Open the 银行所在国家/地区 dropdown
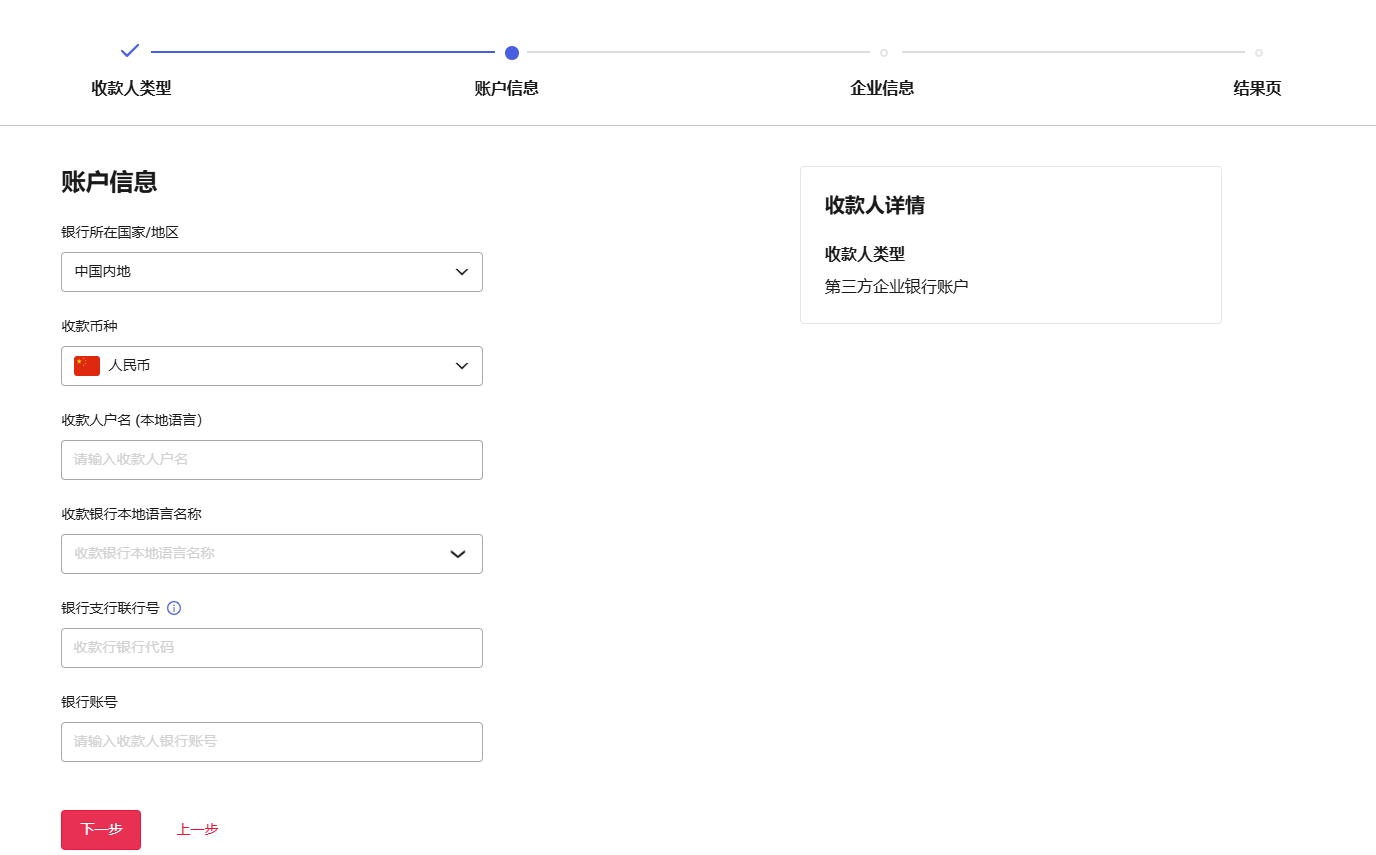1376x855 pixels. (x=271, y=272)
